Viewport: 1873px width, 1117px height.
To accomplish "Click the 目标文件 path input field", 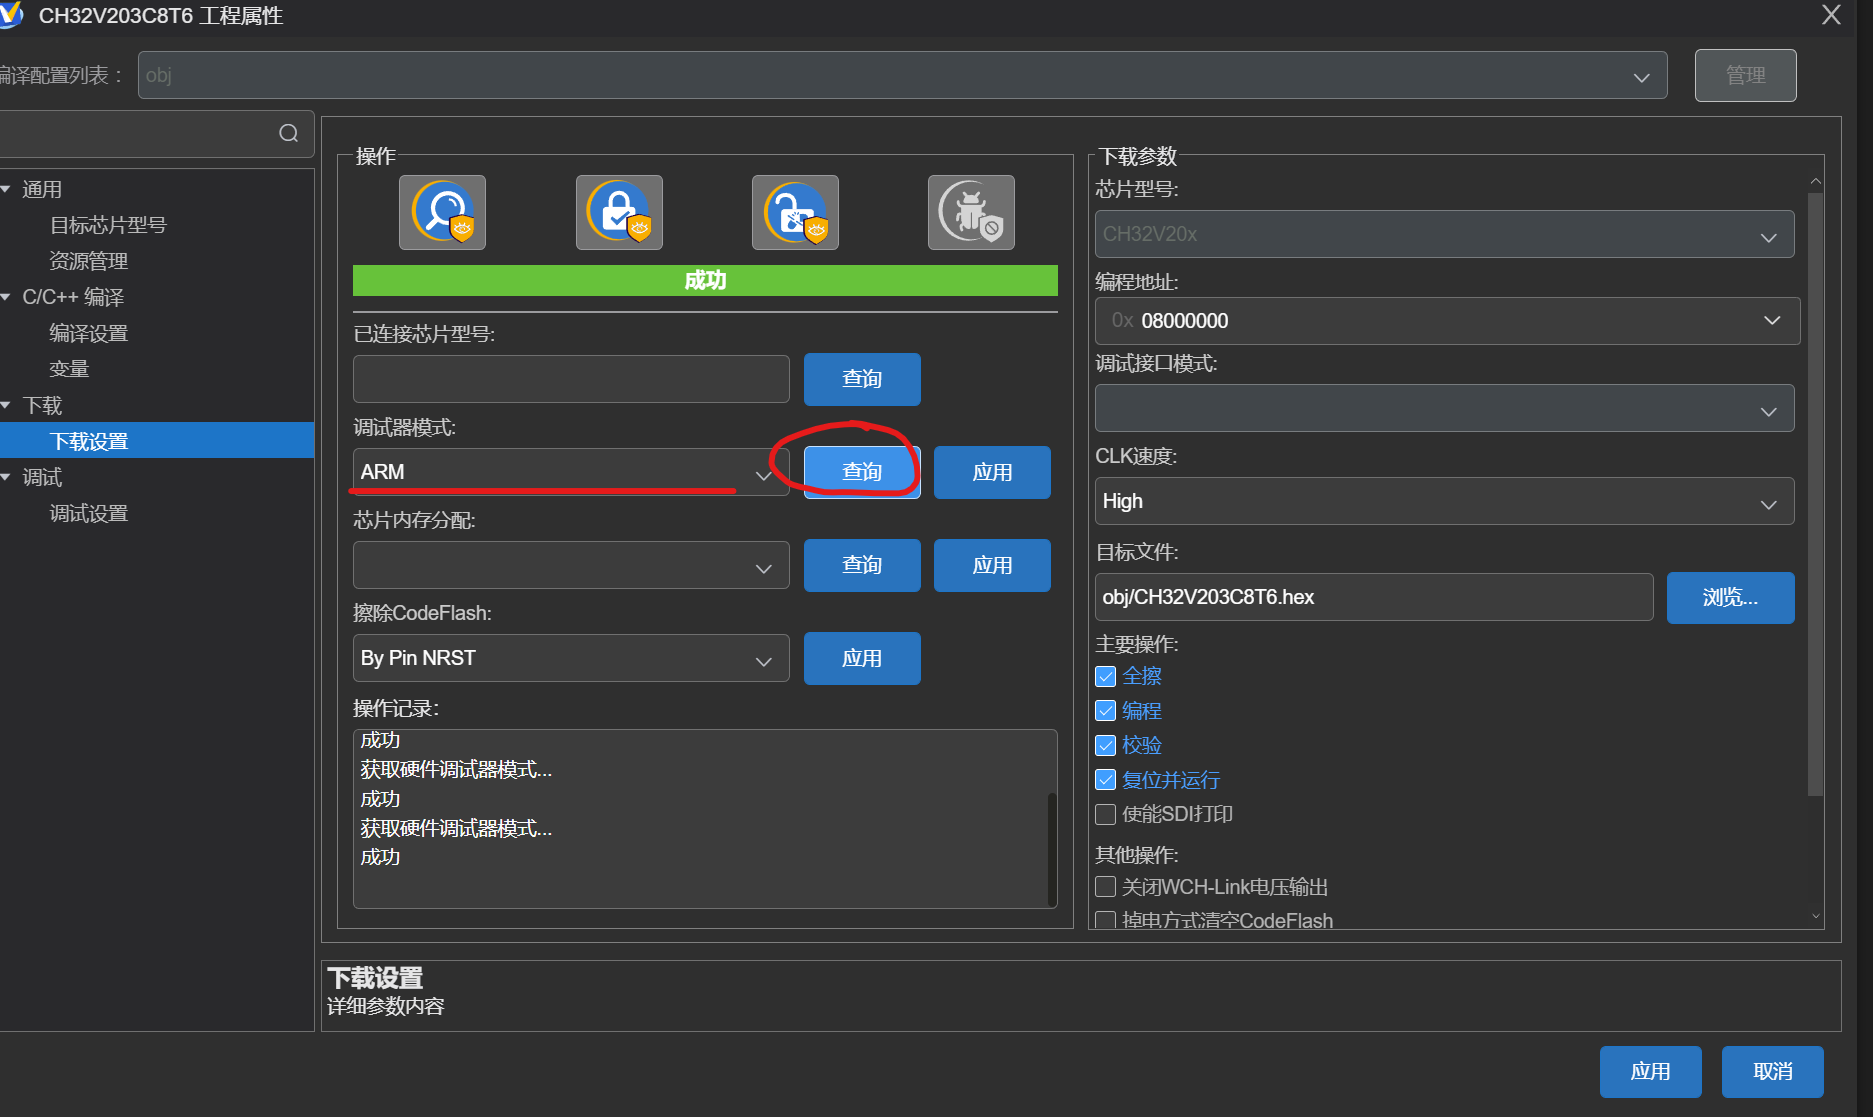I will (1373, 598).
